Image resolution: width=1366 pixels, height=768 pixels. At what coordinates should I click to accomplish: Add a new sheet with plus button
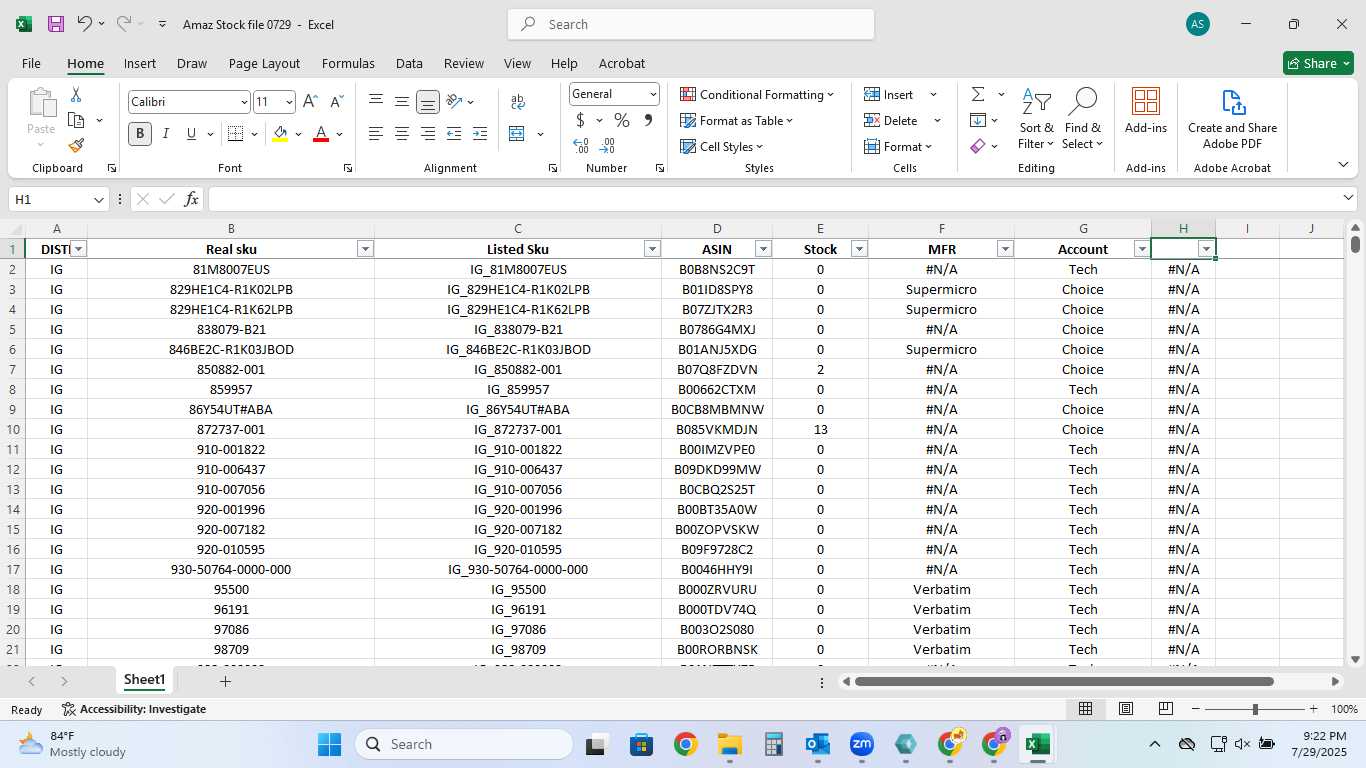pos(225,681)
